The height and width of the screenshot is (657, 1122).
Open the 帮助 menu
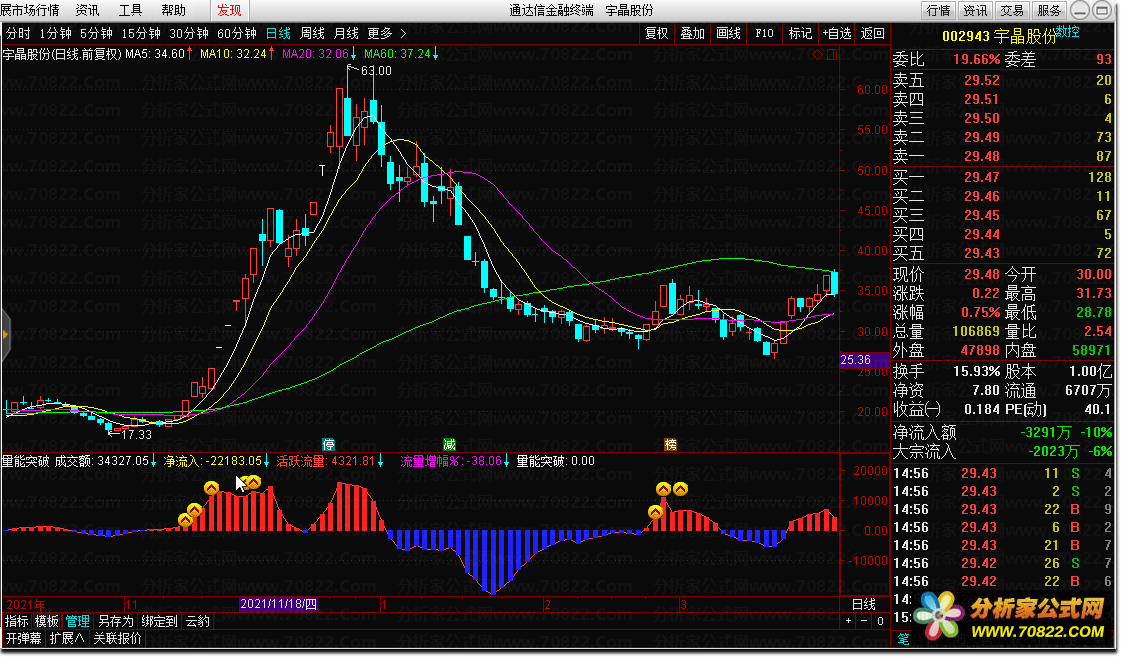point(173,10)
